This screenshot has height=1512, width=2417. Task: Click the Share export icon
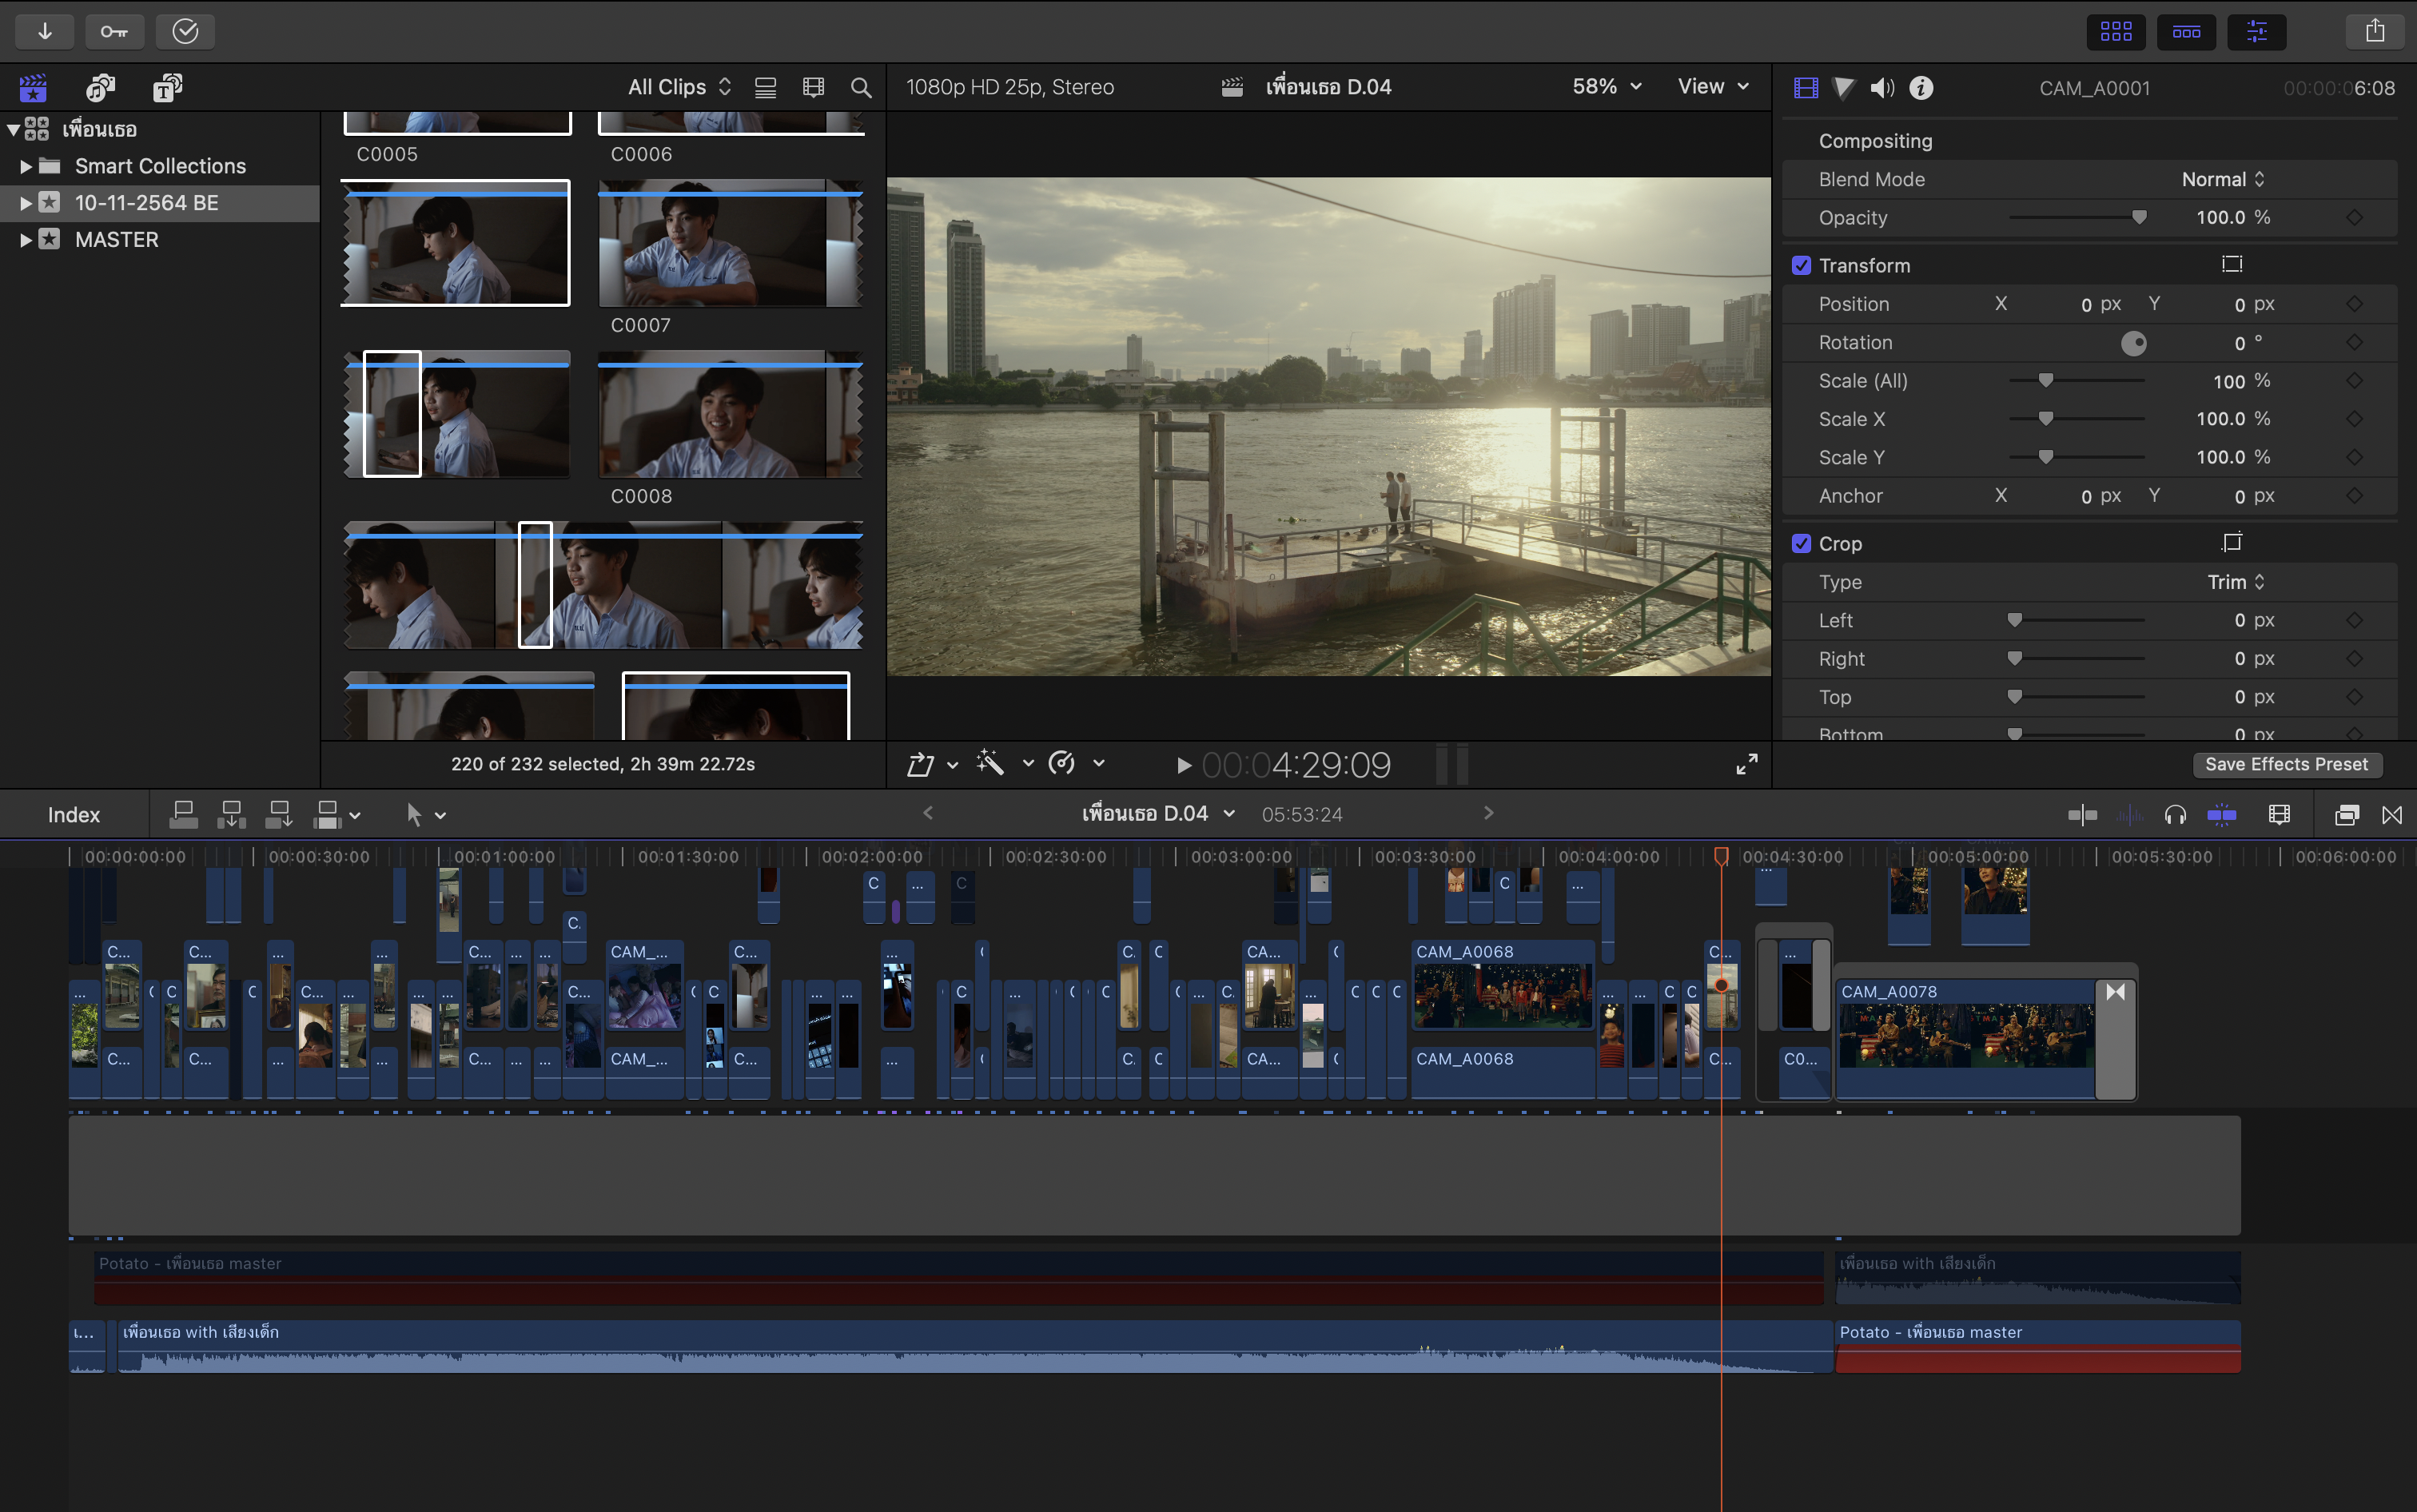click(x=2374, y=31)
